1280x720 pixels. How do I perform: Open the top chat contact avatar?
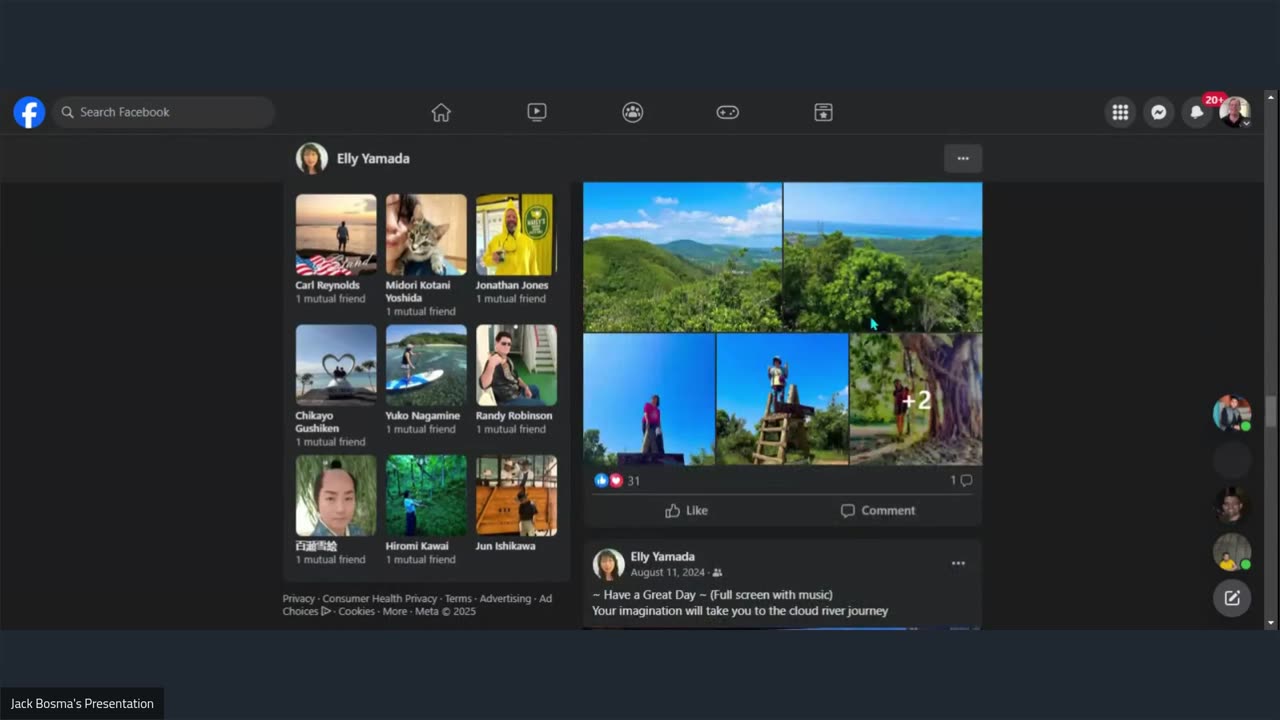[x=1232, y=413]
